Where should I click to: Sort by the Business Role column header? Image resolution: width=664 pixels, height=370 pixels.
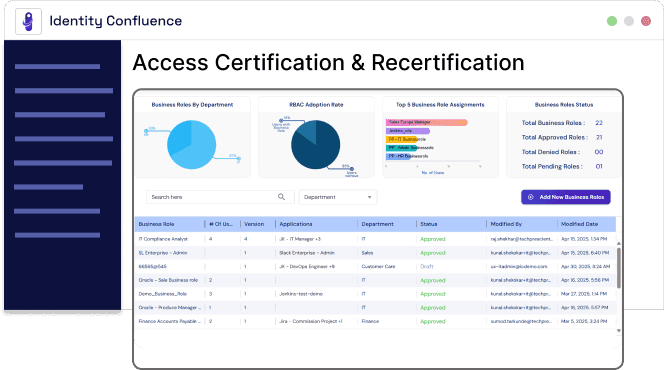tap(156, 224)
